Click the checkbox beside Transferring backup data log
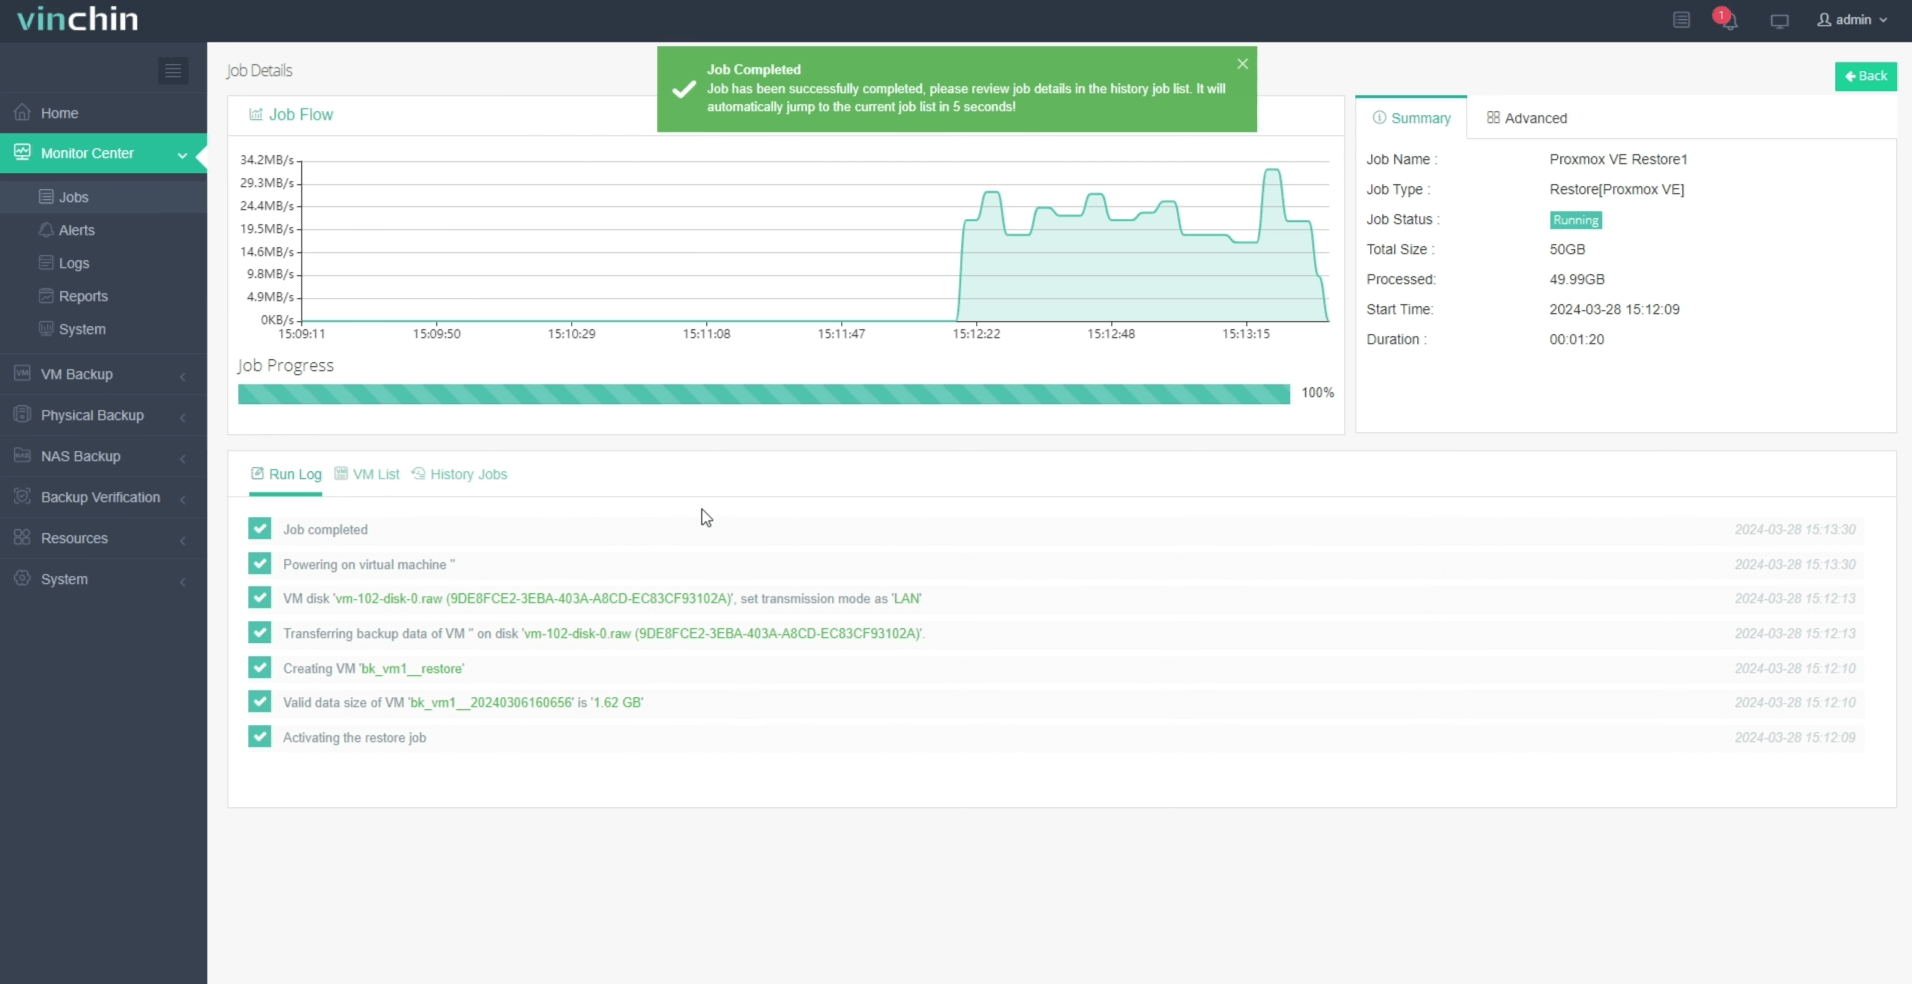This screenshot has height=984, width=1912. [x=259, y=632]
